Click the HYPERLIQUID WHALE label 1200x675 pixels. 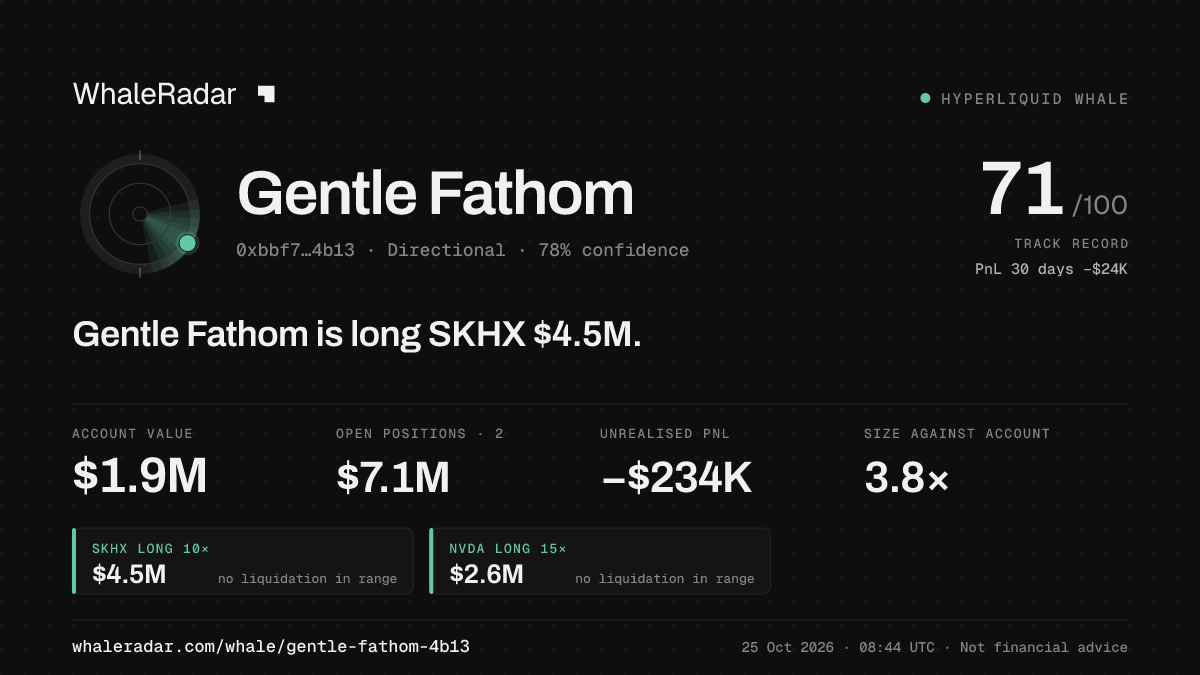click(1035, 99)
